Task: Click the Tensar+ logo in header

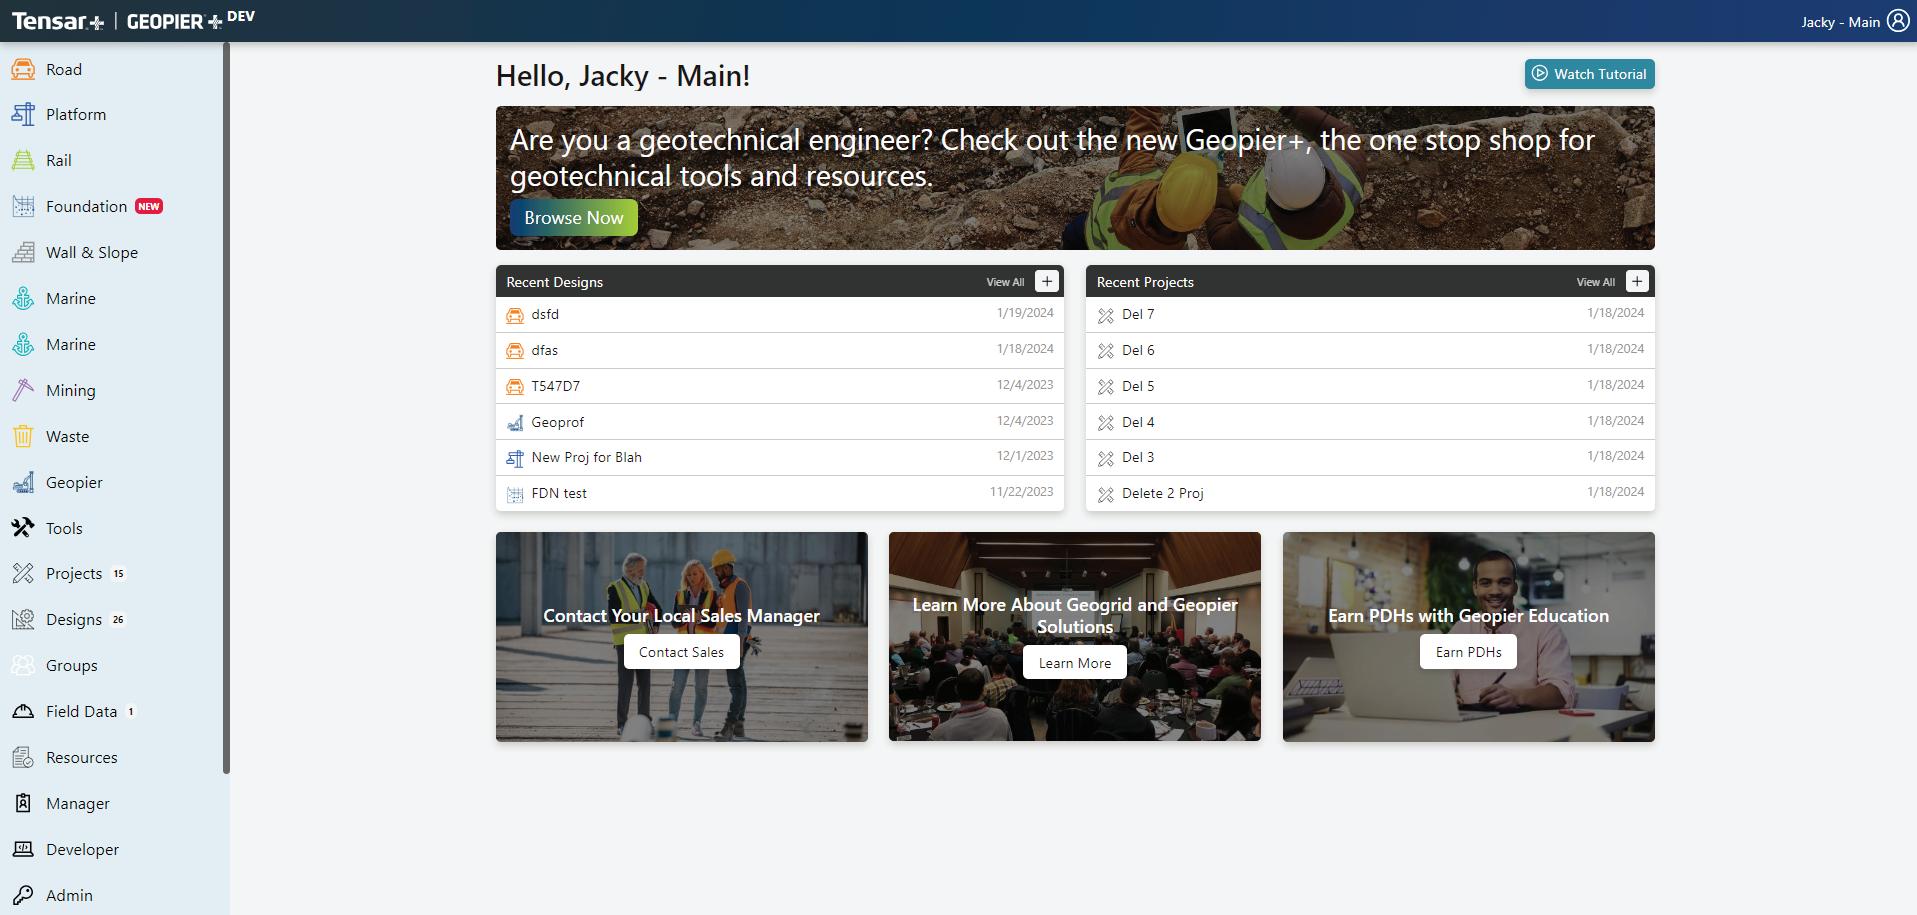Action: pyautogui.click(x=58, y=21)
